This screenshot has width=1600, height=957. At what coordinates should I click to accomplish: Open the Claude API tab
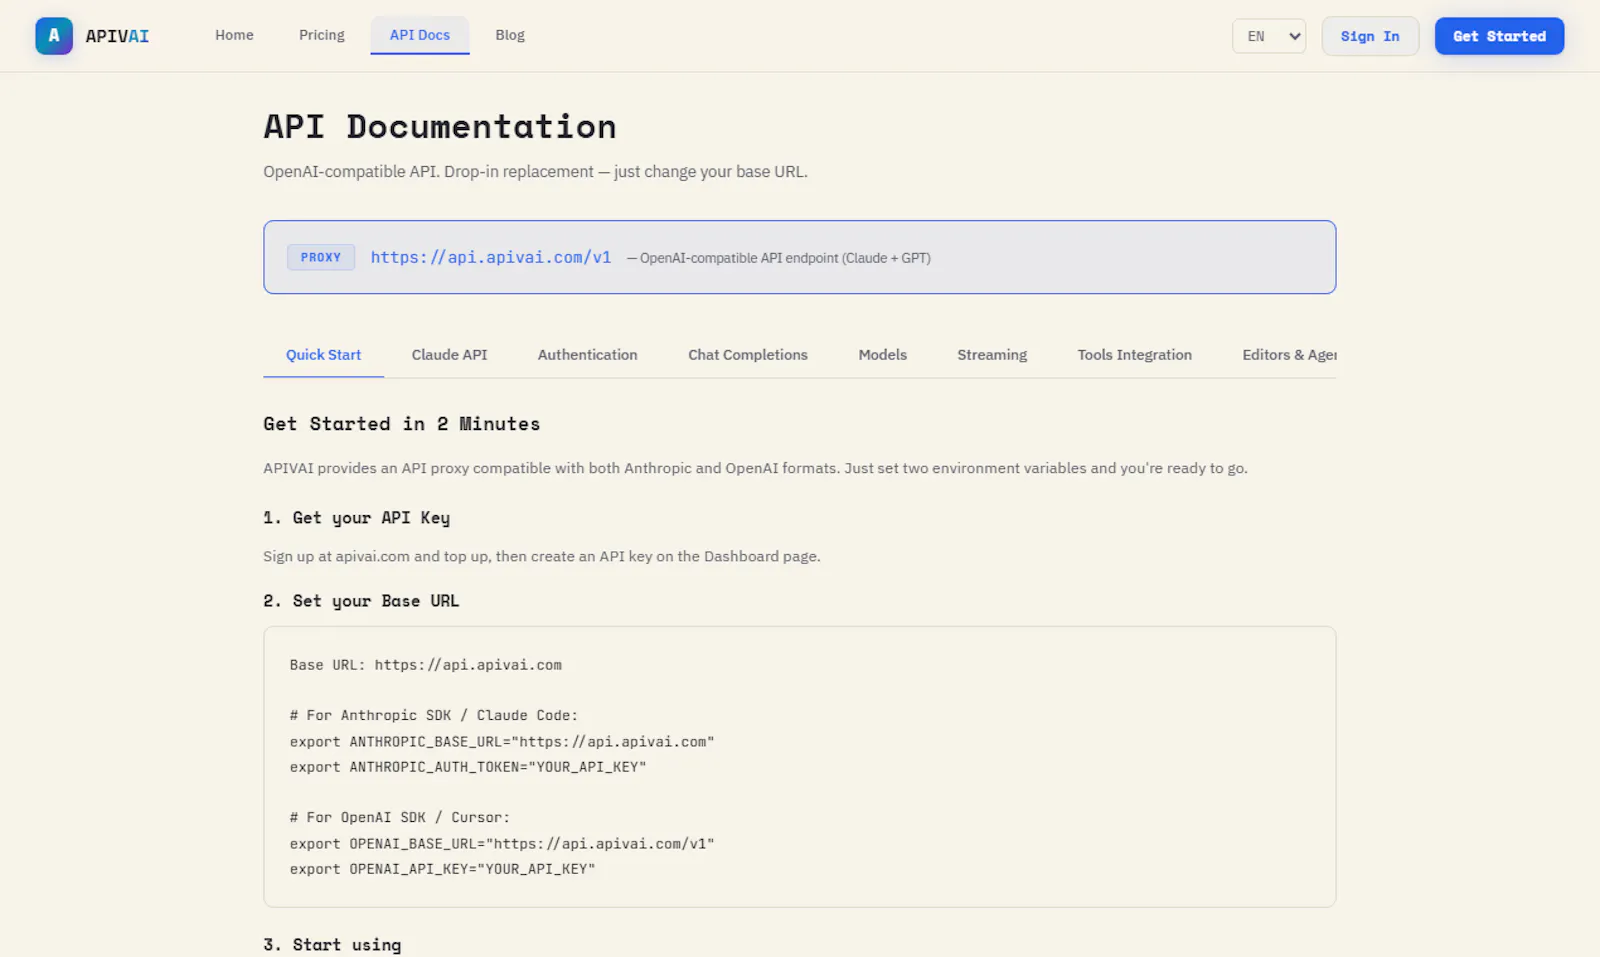(450, 355)
